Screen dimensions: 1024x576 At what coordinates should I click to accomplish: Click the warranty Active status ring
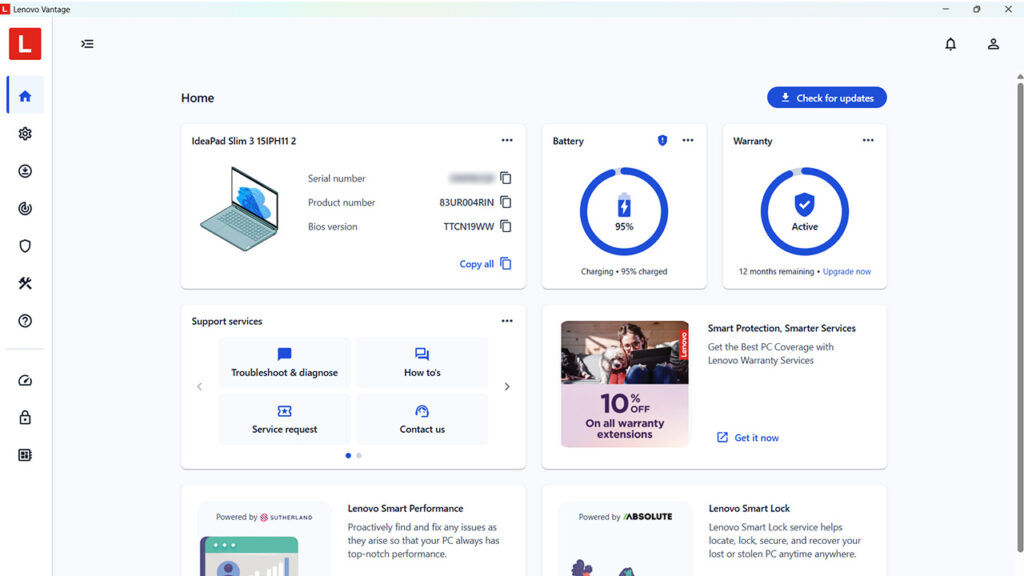tap(805, 211)
